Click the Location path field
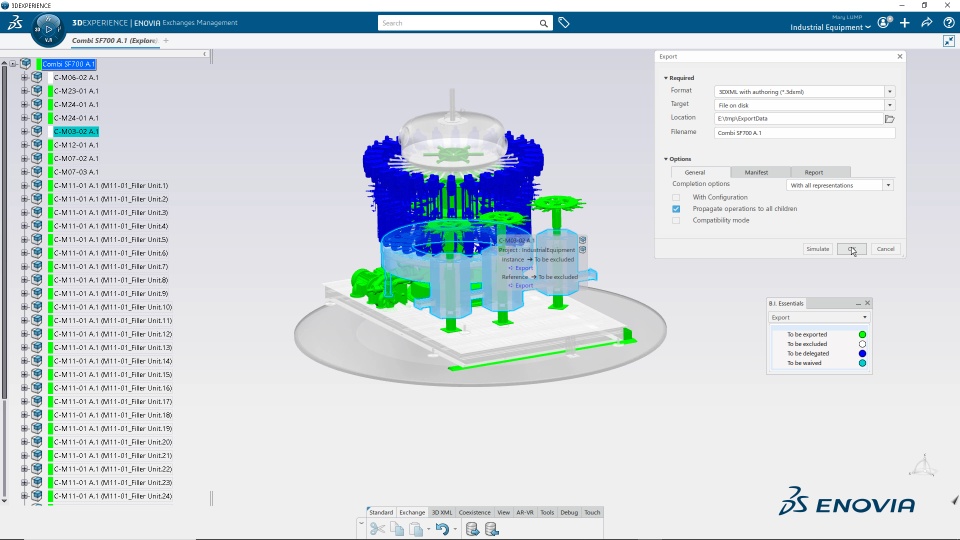The image size is (960, 540). [798, 119]
